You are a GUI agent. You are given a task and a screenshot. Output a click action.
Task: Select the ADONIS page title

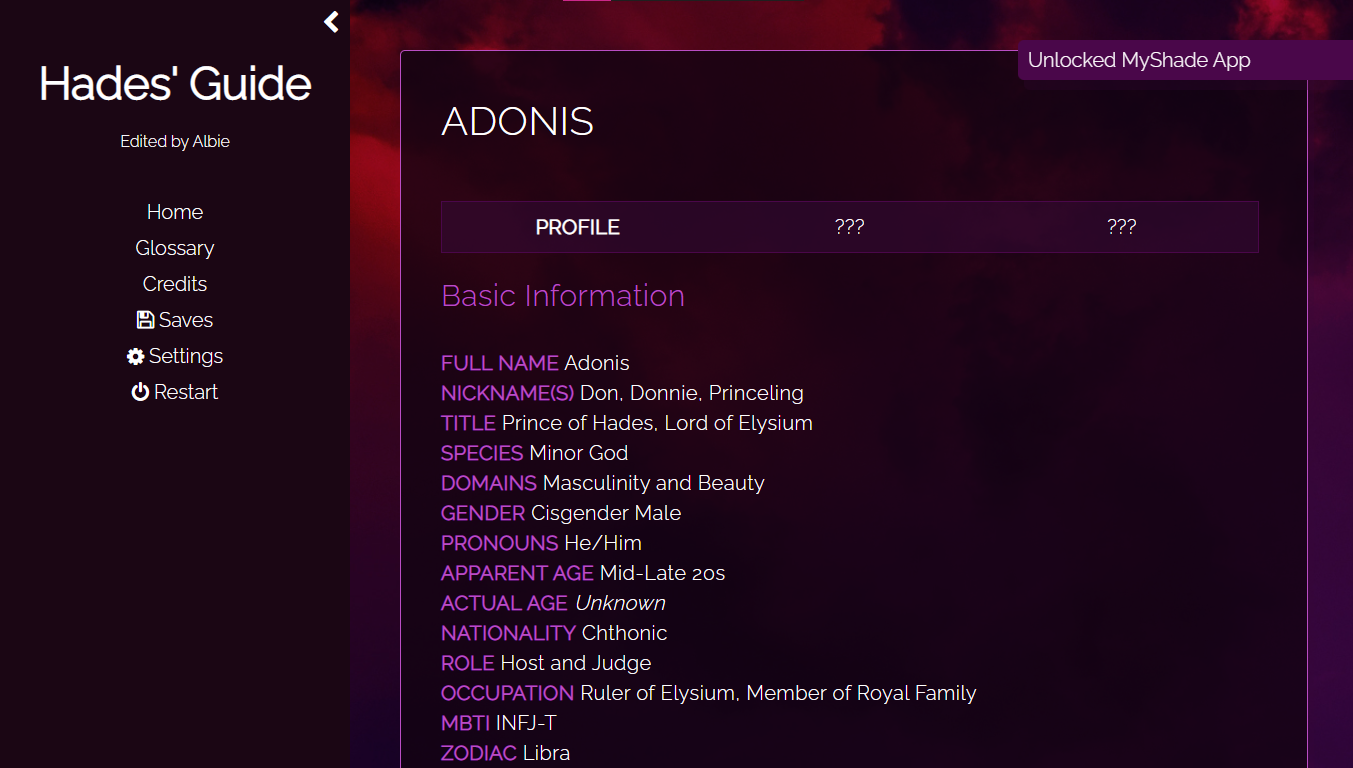pos(517,121)
